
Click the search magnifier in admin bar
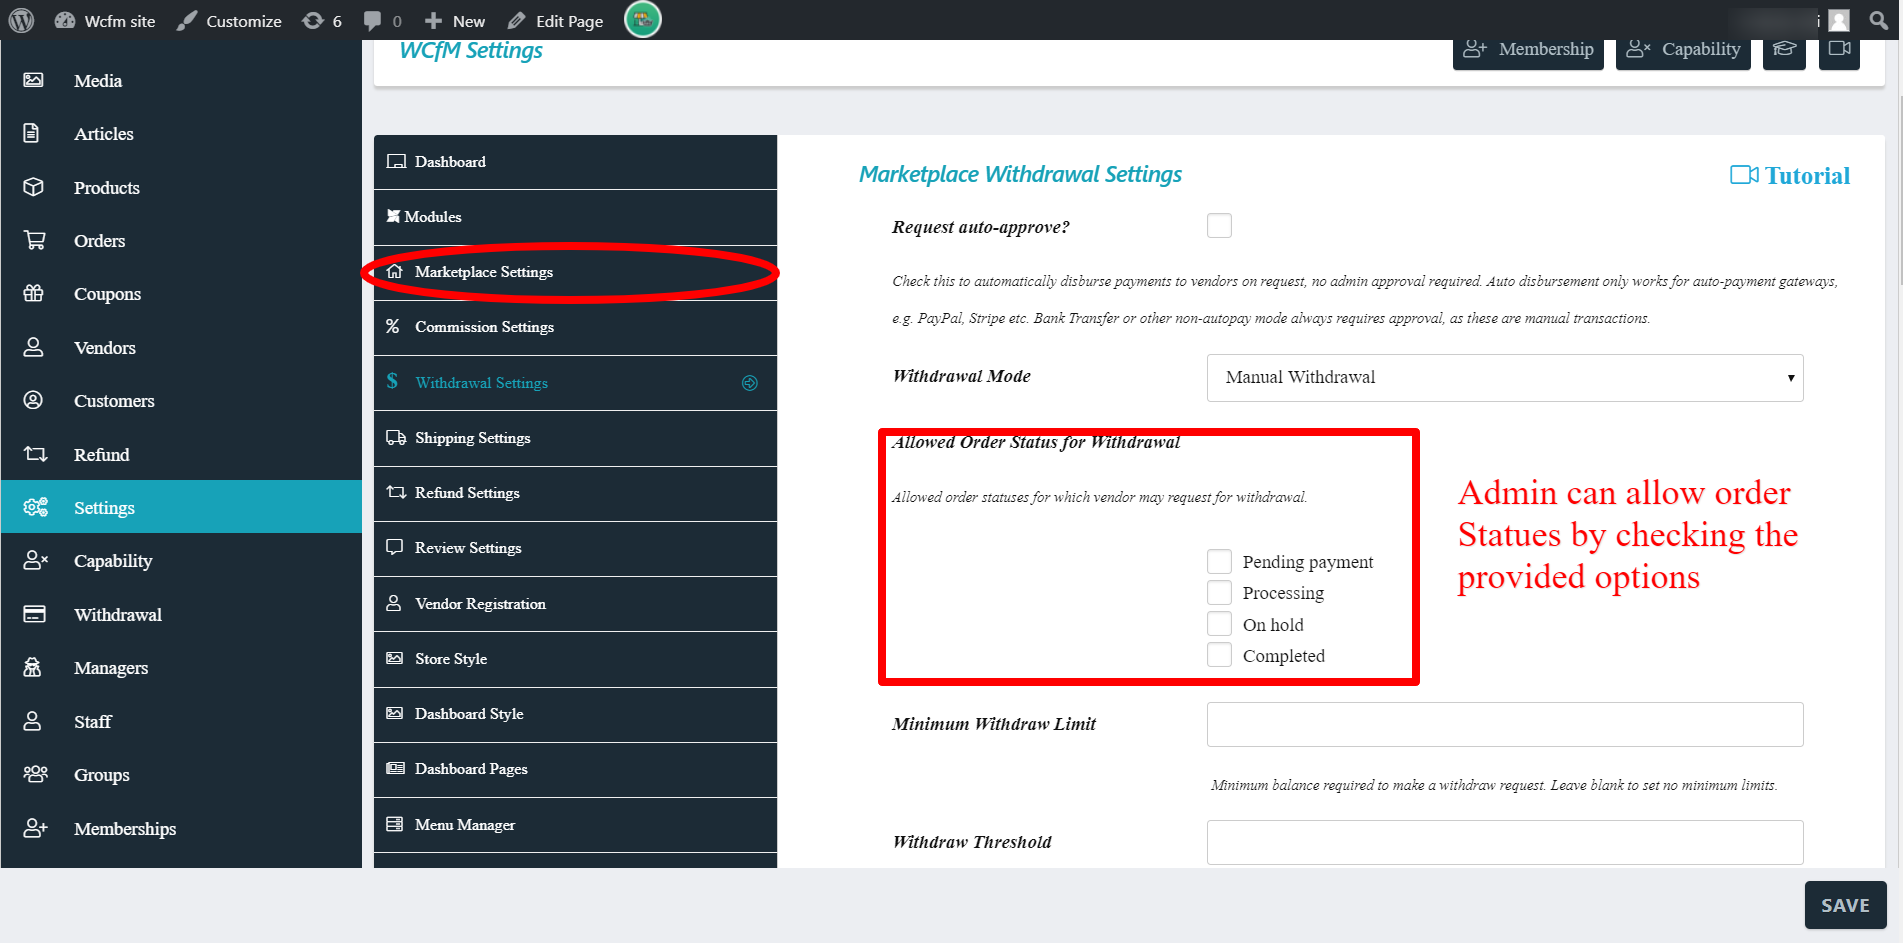pyautogui.click(x=1879, y=20)
